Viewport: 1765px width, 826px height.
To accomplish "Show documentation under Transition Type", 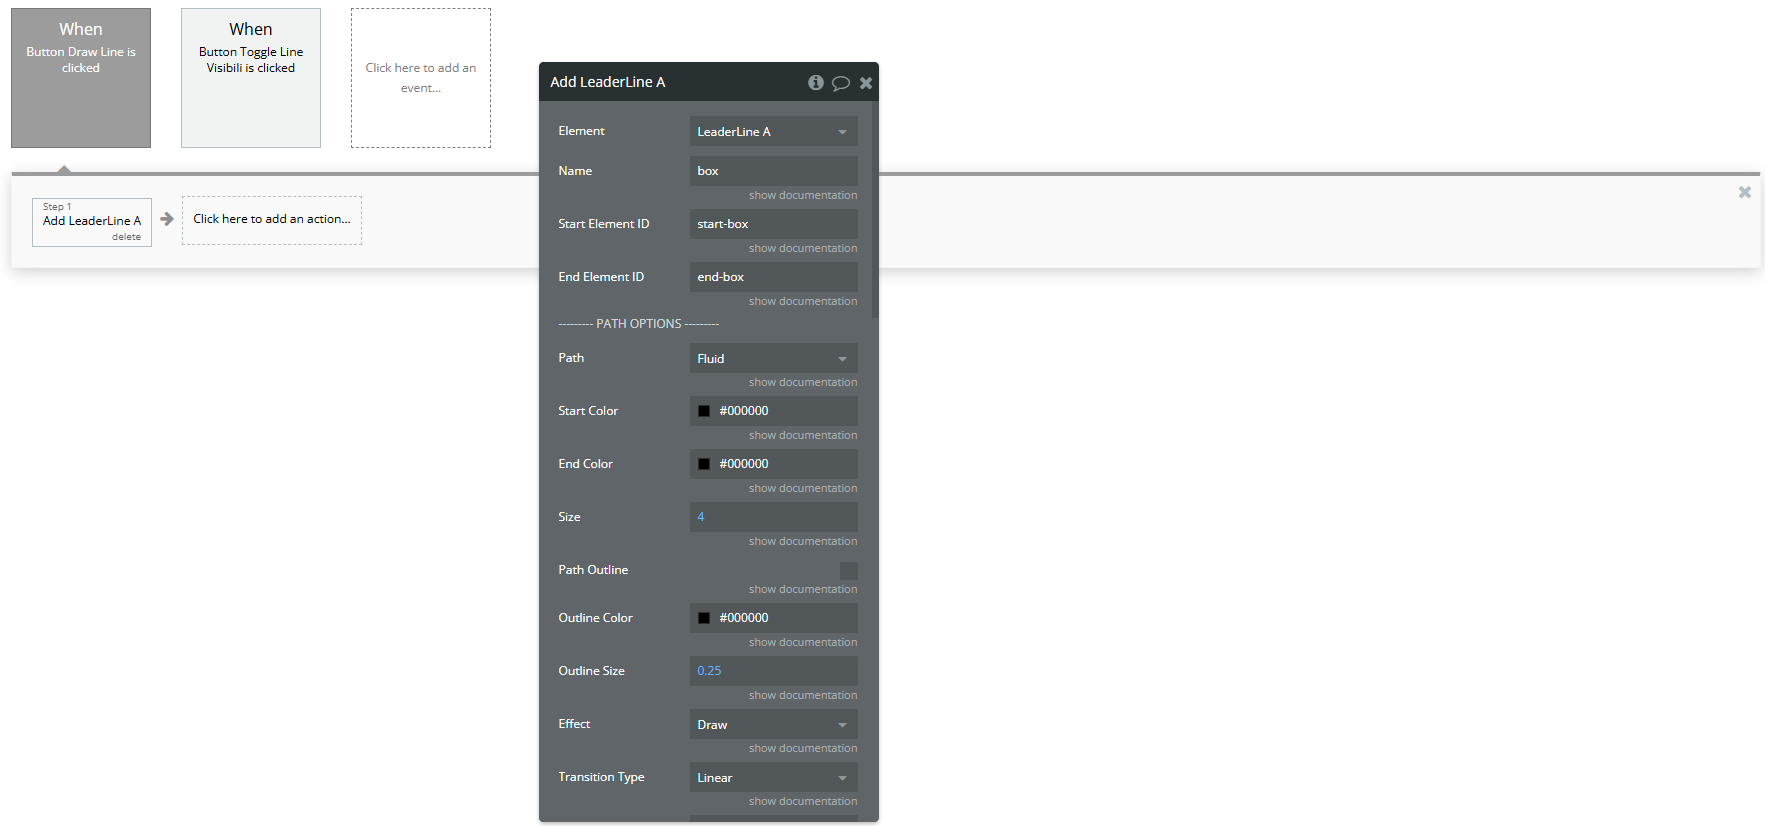I will 803,801.
